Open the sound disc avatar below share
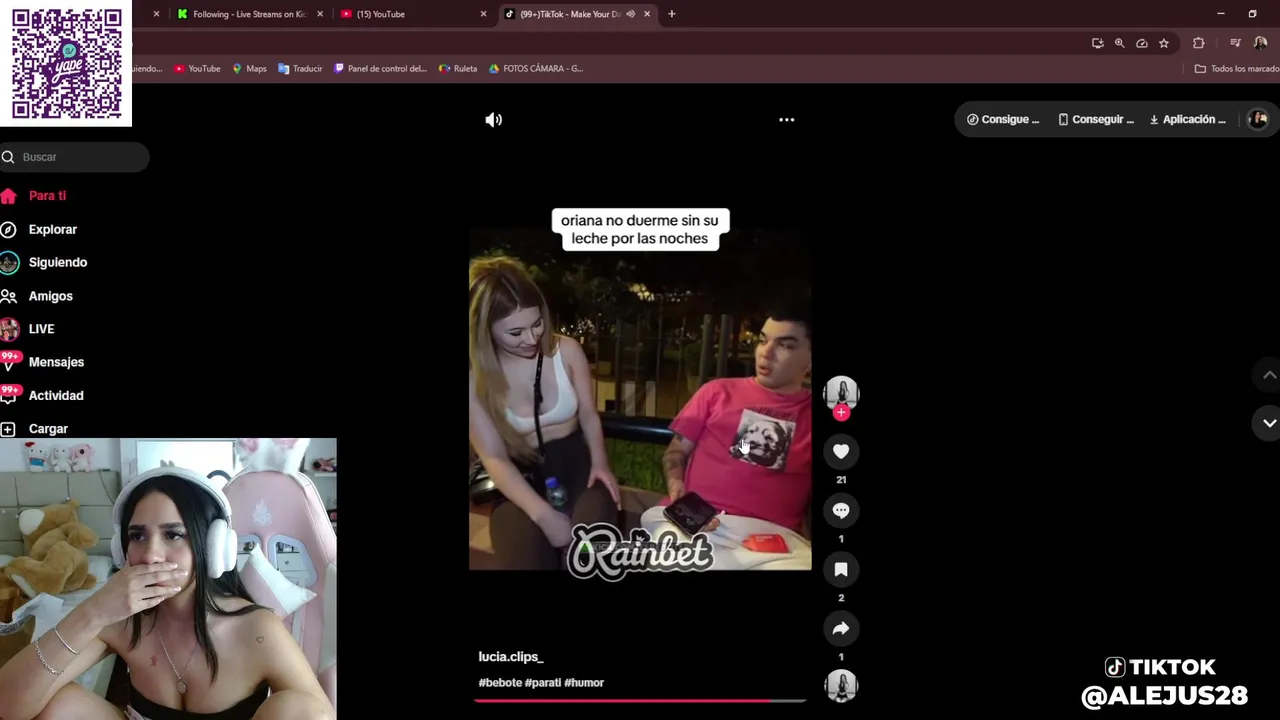This screenshot has height=720, width=1280. [x=841, y=686]
